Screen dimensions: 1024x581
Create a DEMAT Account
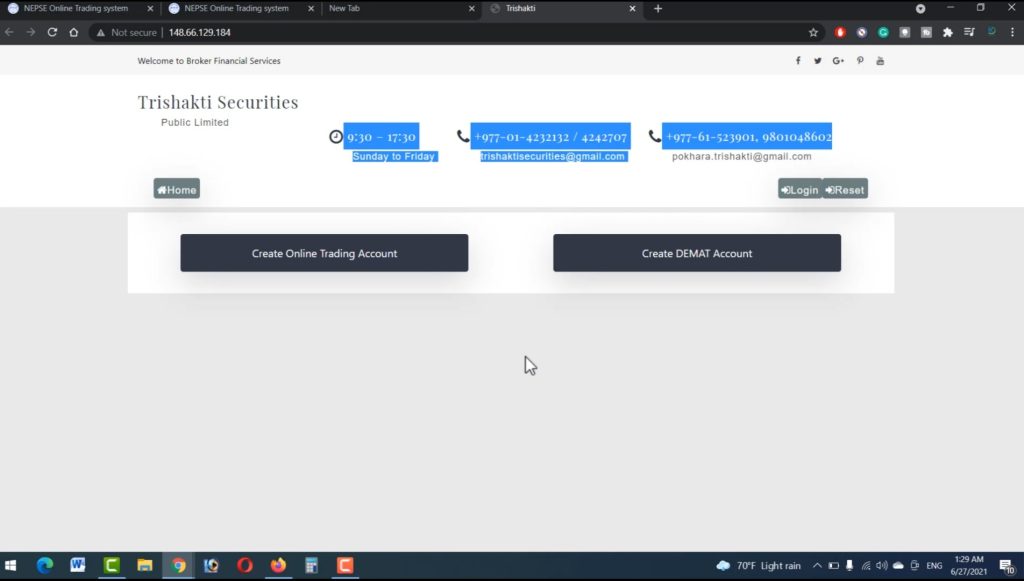click(697, 253)
